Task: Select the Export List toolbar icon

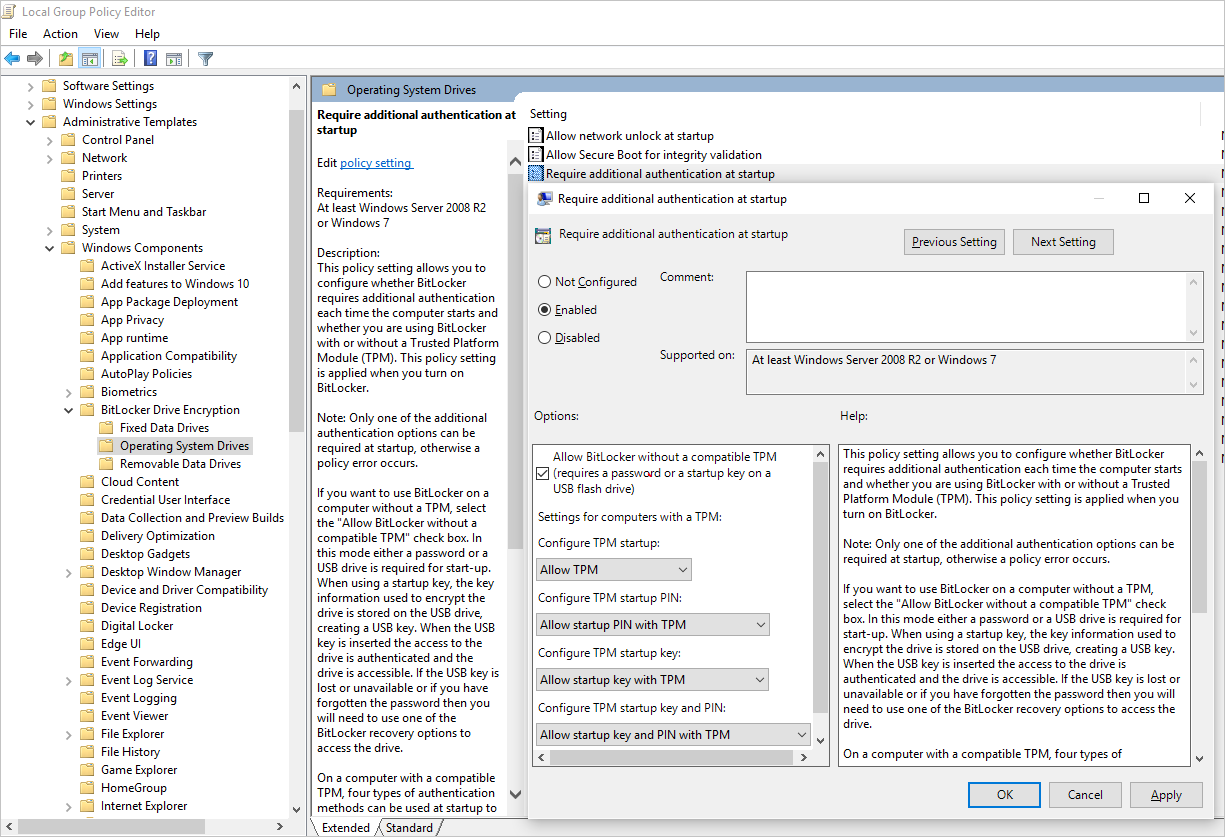Action: [119, 57]
